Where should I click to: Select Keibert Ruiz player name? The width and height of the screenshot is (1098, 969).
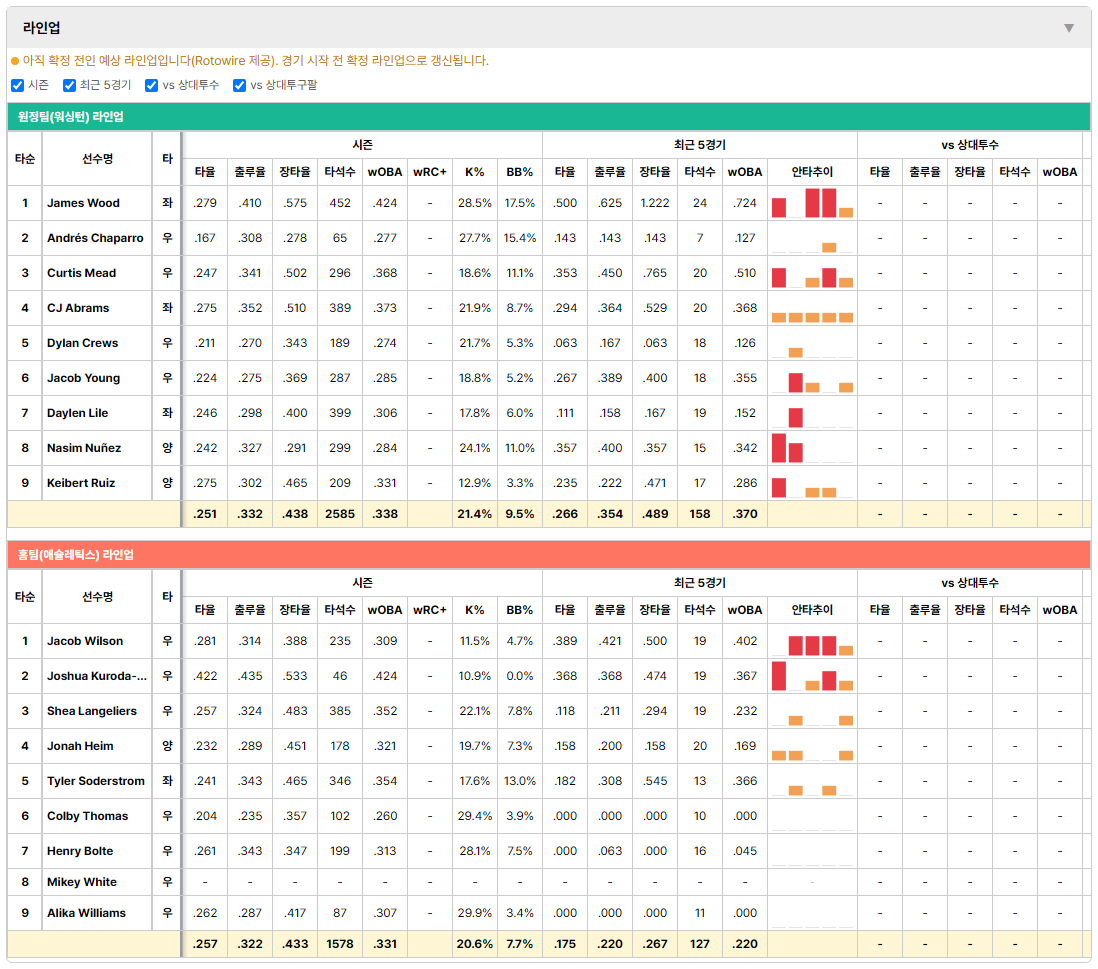[81, 483]
